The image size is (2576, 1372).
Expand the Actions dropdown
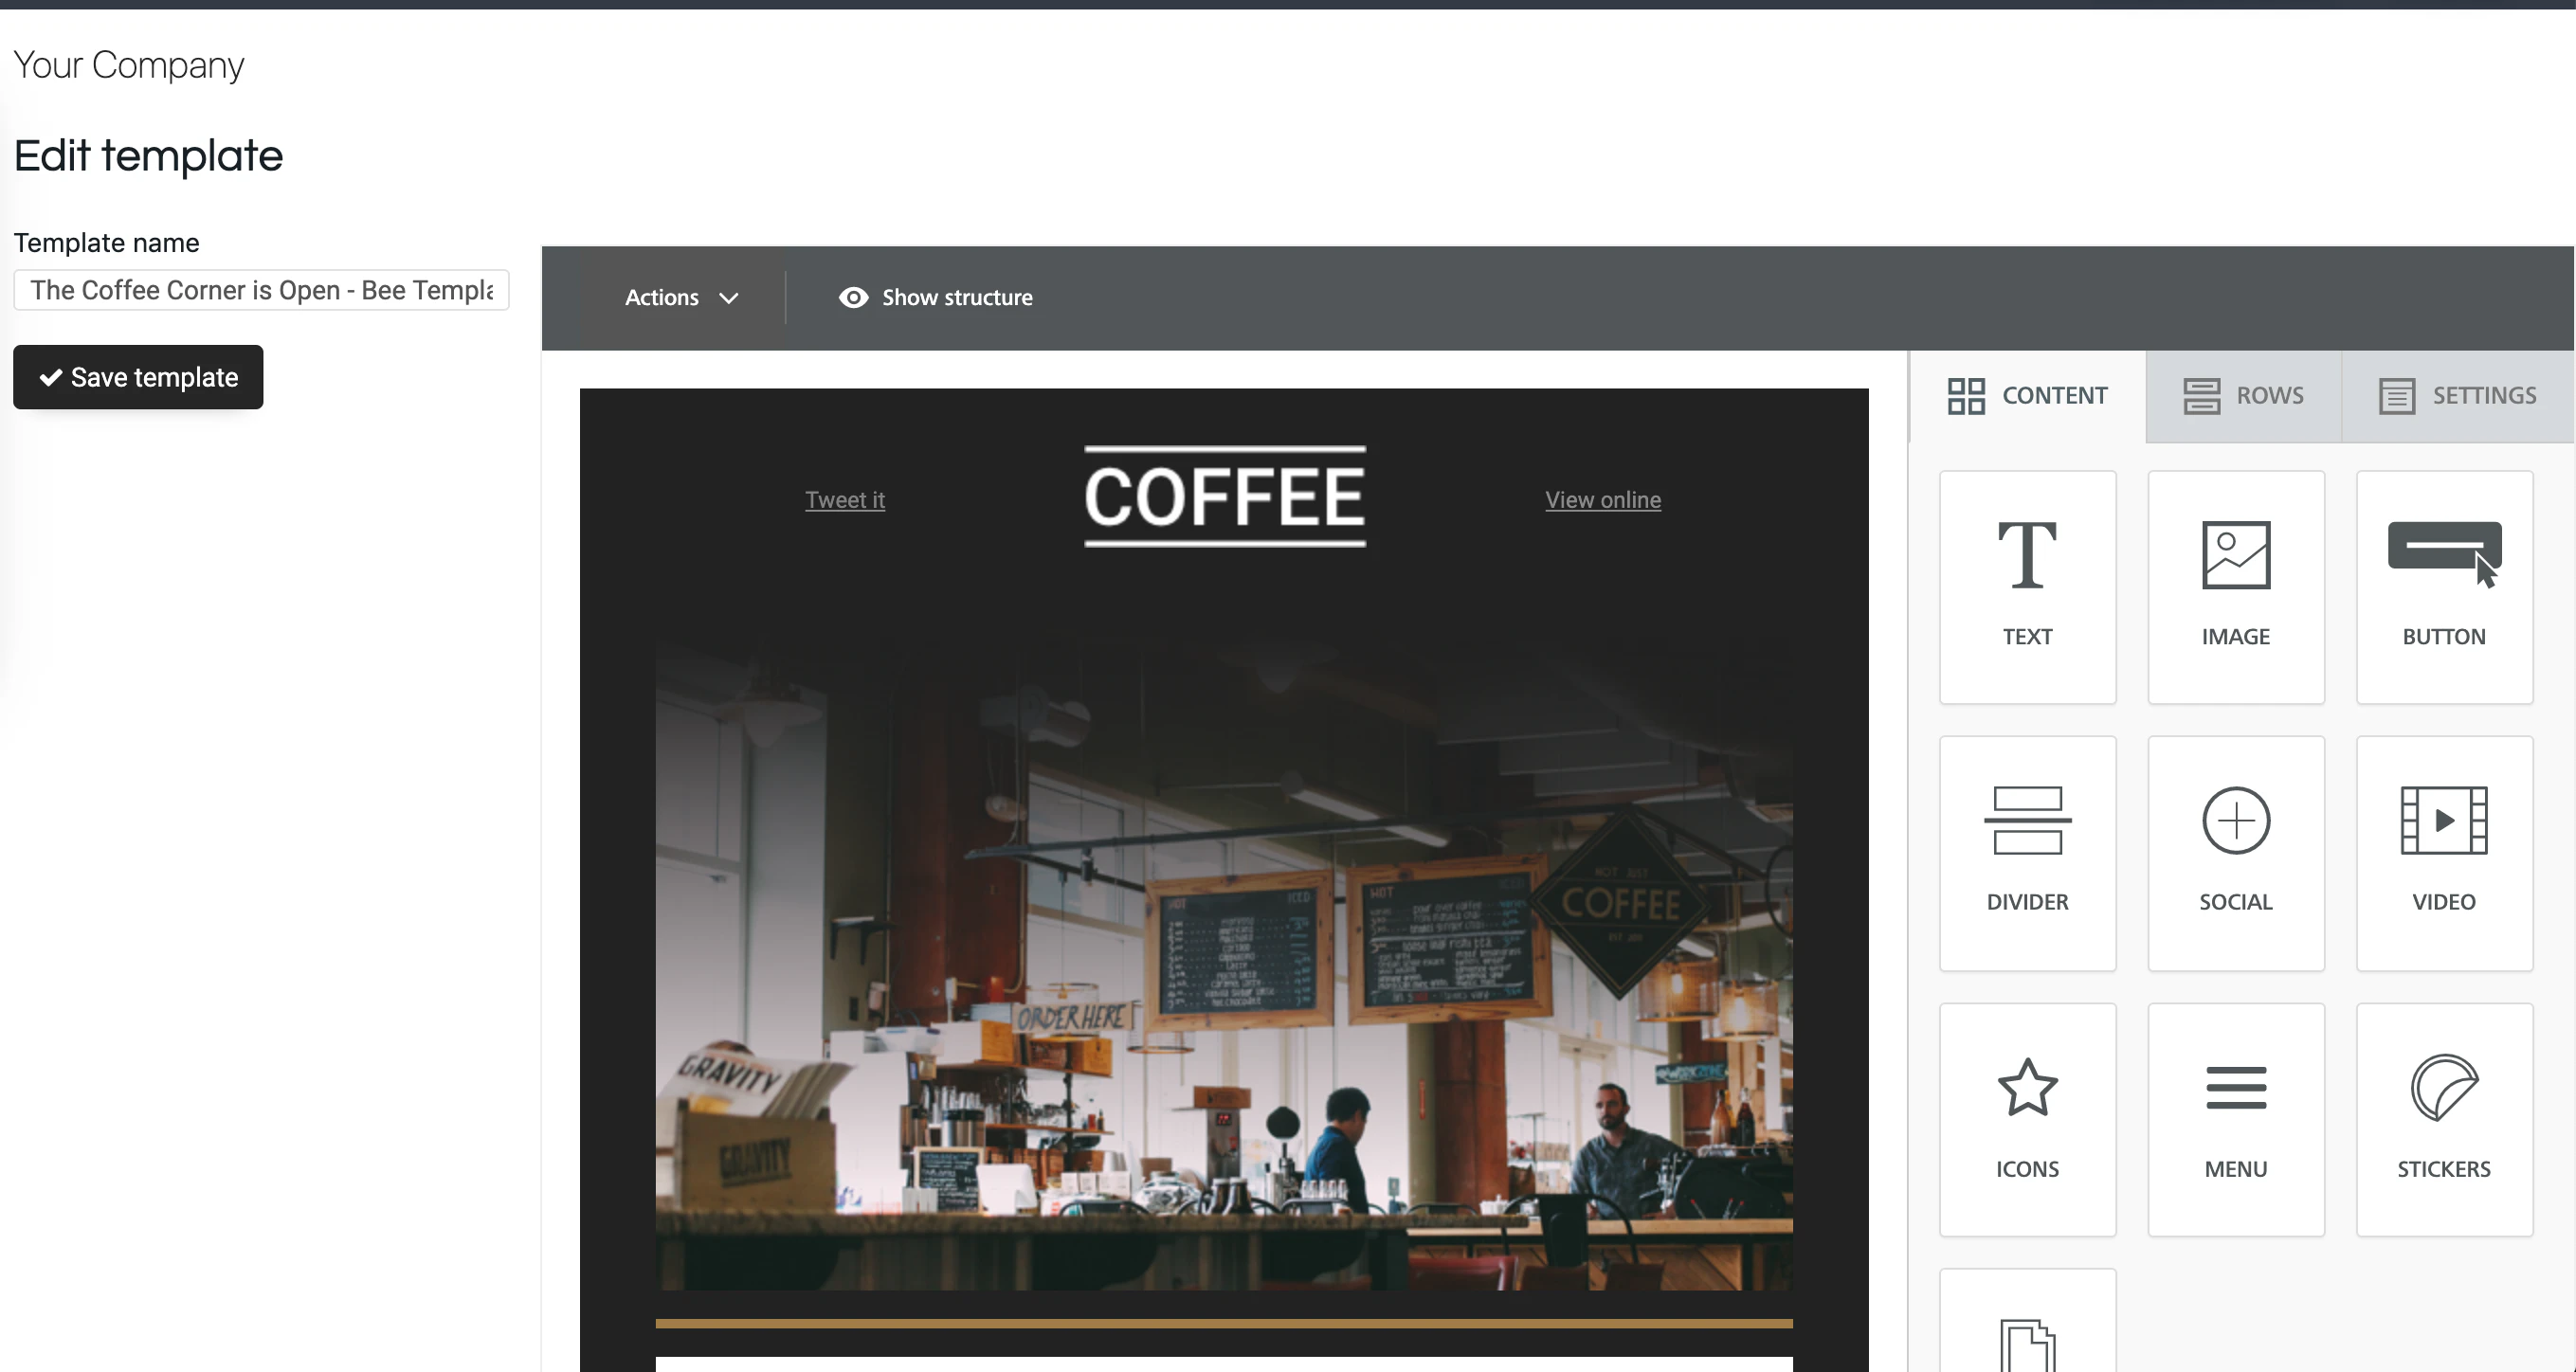[x=682, y=297]
